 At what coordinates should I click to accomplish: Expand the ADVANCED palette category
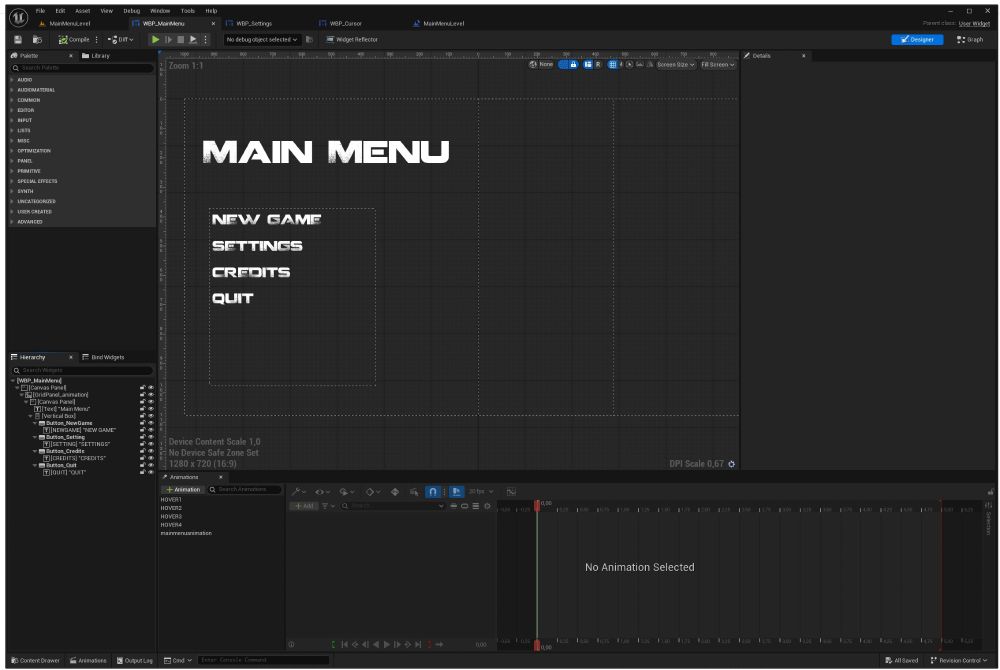[x=12, y=222]
